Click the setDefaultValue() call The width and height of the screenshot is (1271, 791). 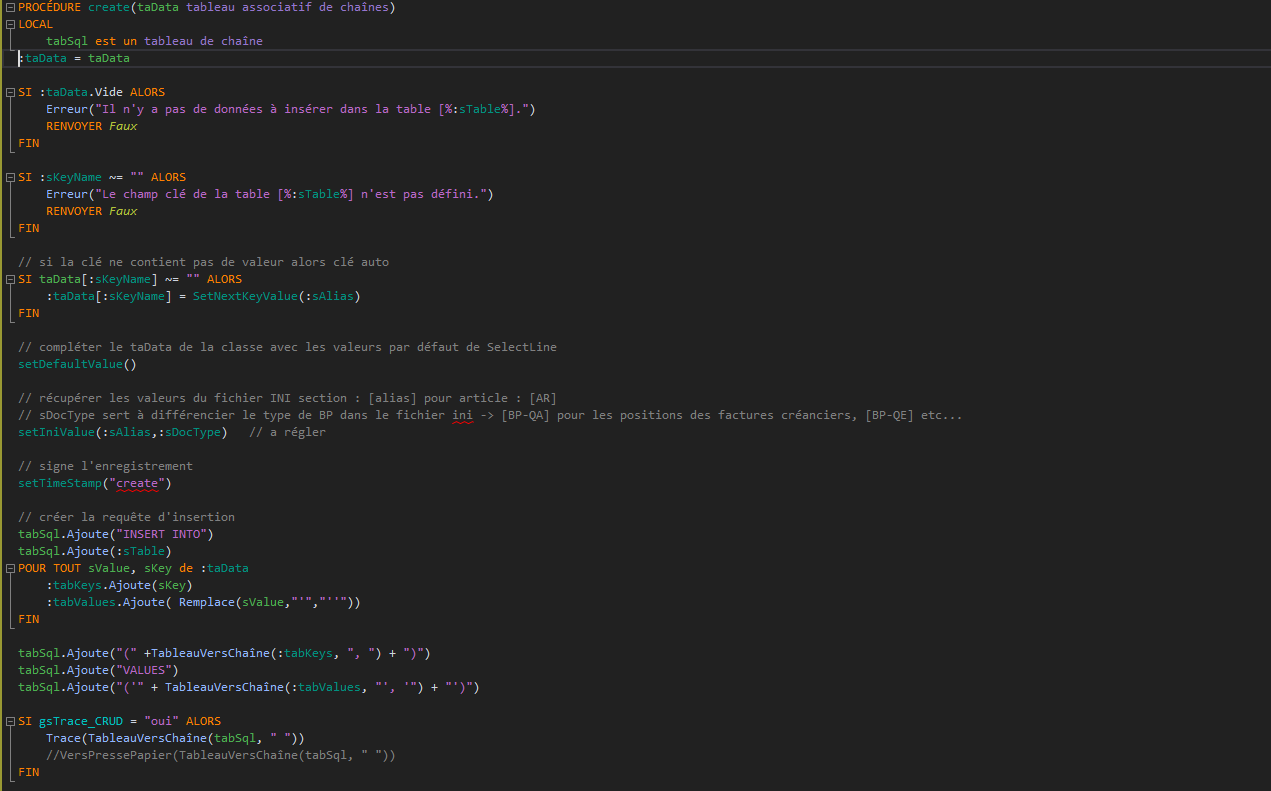coord(77,364)
